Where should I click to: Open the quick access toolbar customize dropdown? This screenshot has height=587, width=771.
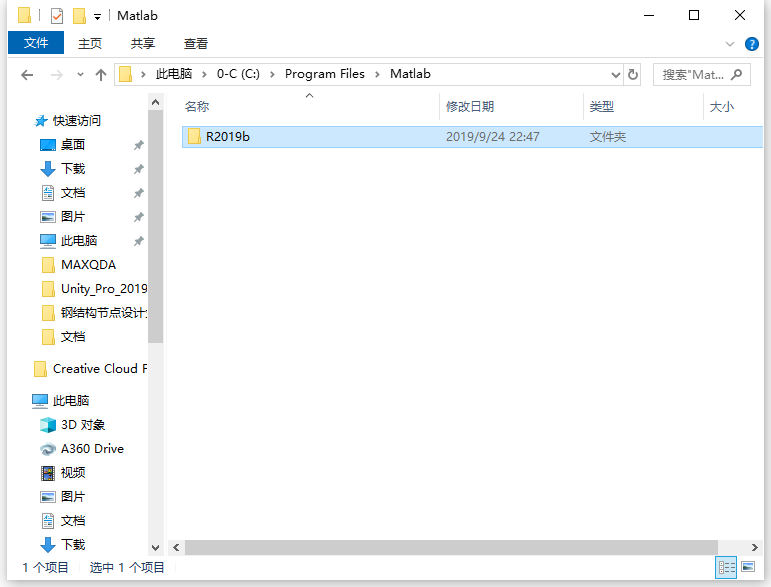pyautogui.click(x=97, y=17)
